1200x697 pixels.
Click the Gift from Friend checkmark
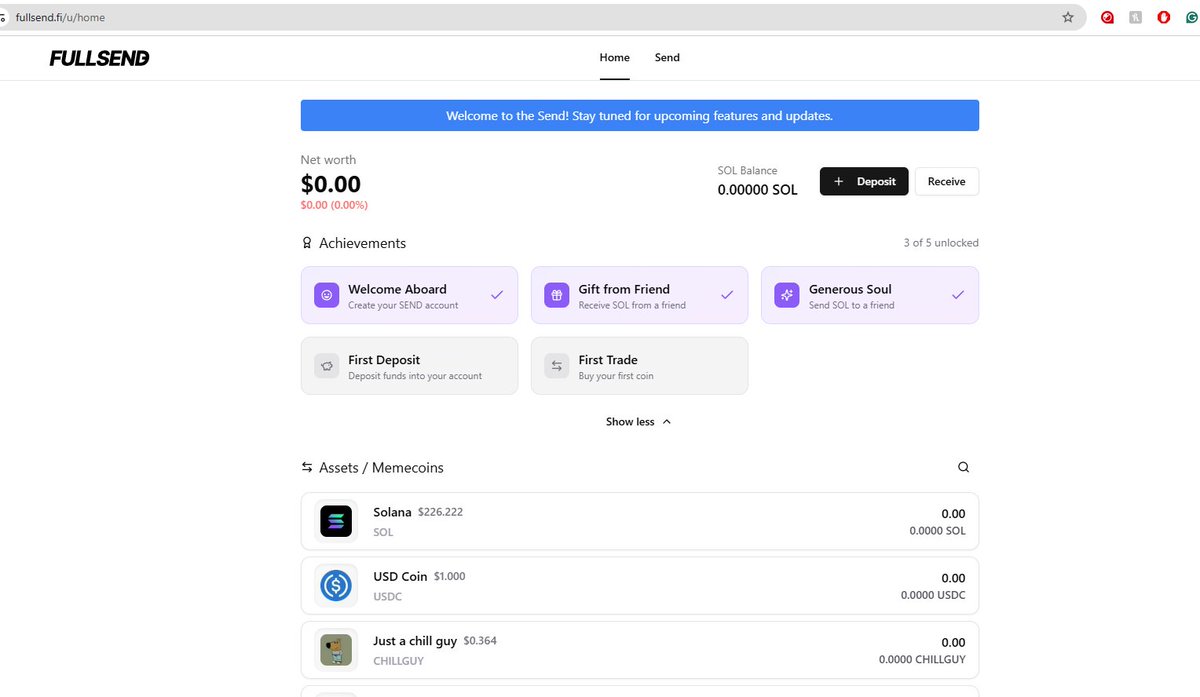(x=727, y=295)
